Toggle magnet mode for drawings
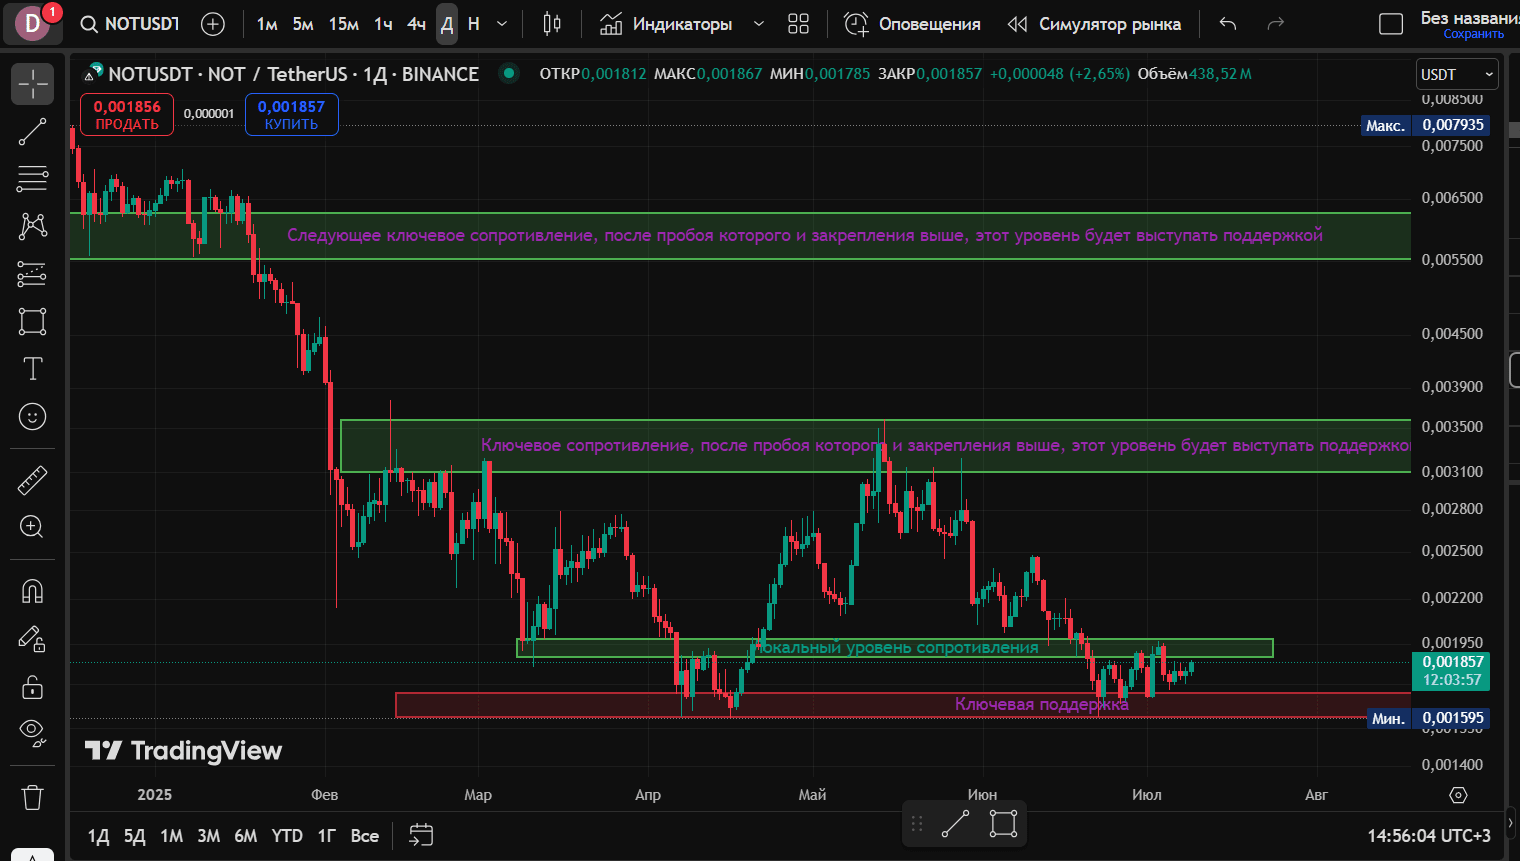Screen dimensions: 1520x861 [x=32, y=591]
